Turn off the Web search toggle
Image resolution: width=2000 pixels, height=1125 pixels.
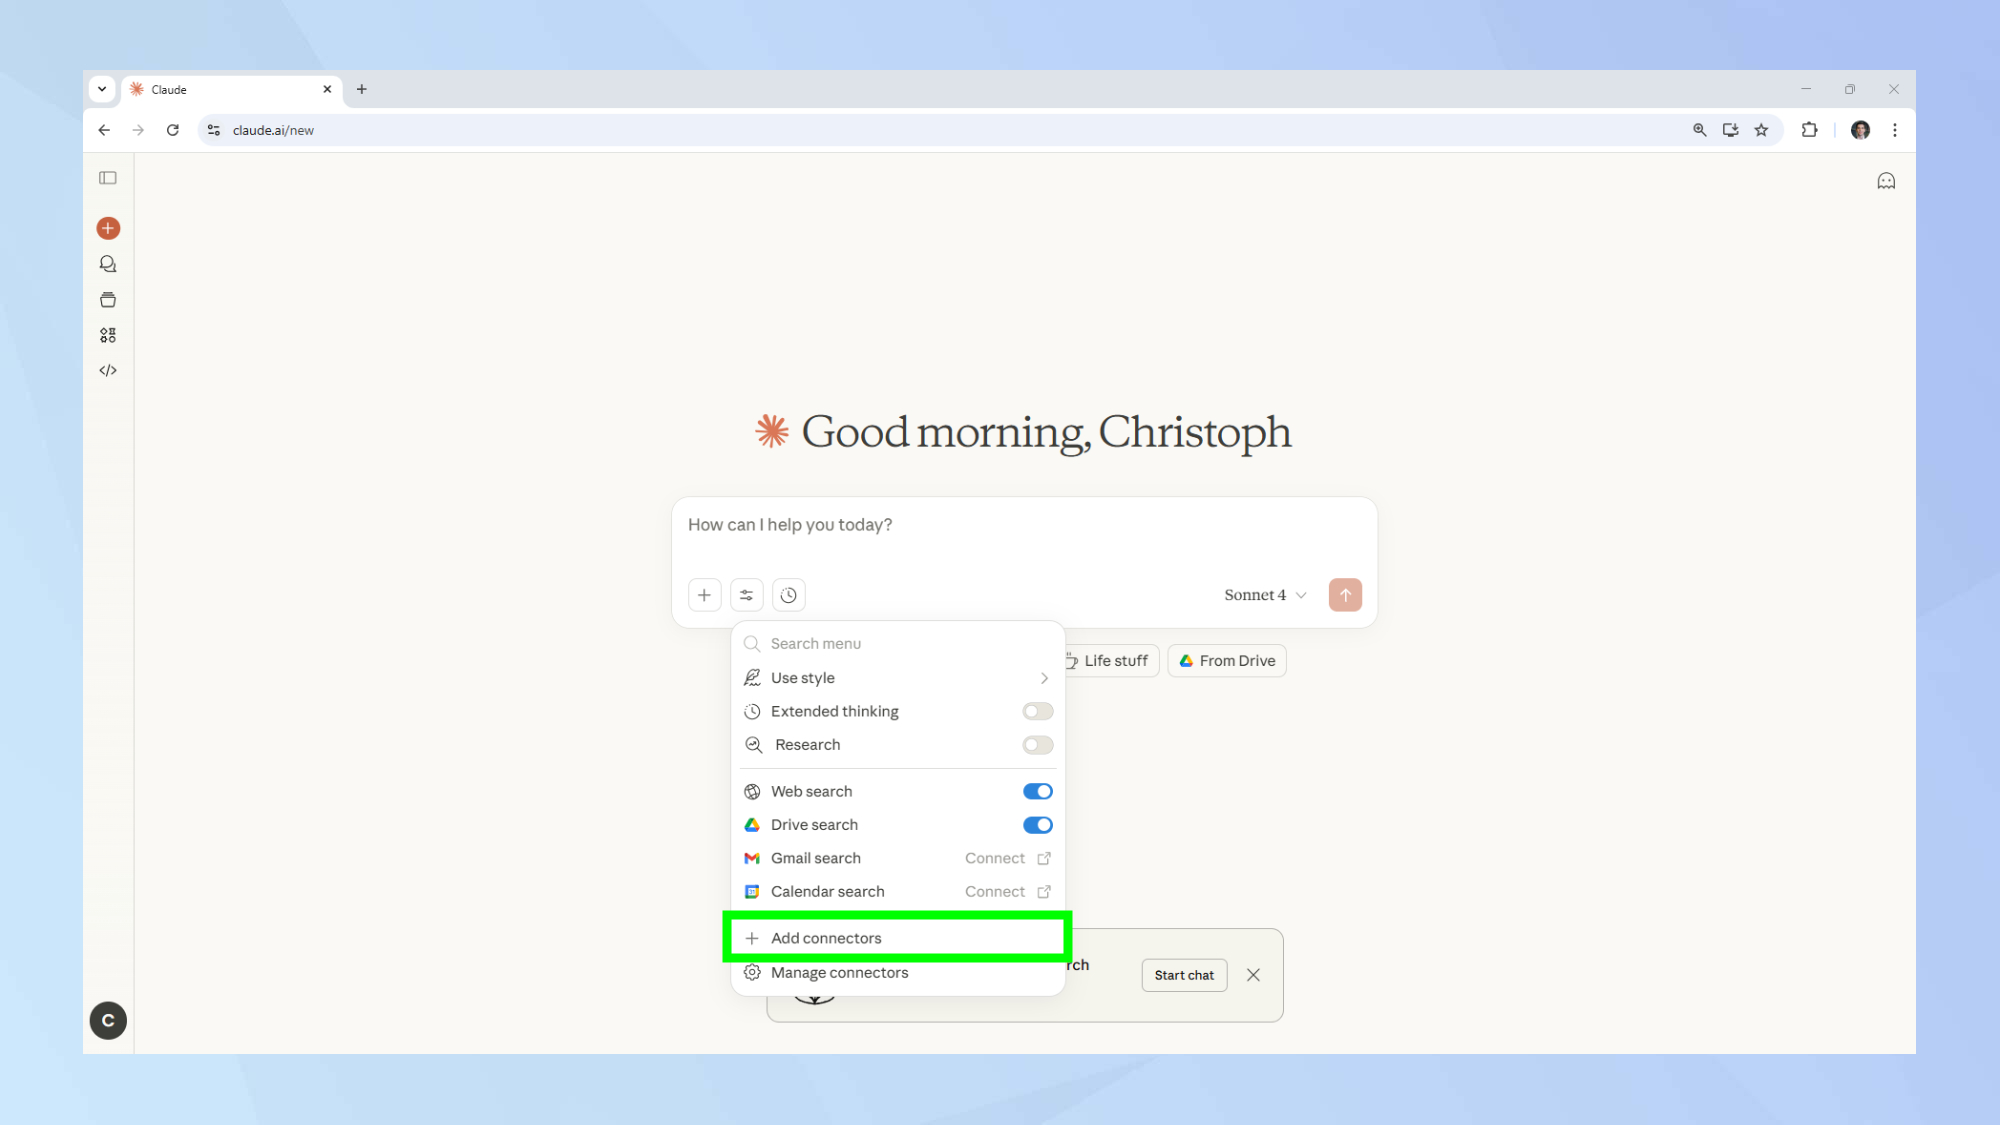point(1037,791)
